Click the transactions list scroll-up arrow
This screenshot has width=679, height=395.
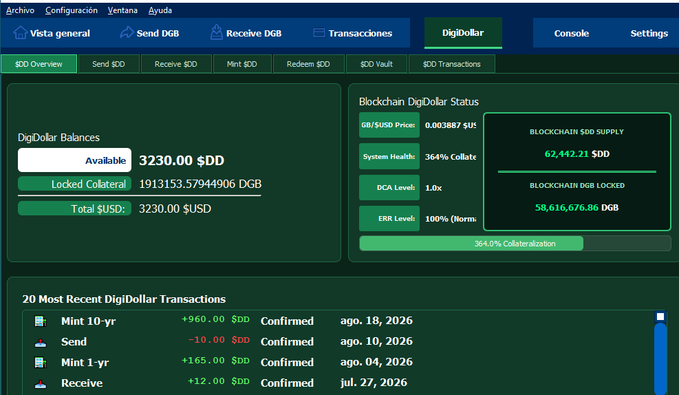click(x=660, y=317)
